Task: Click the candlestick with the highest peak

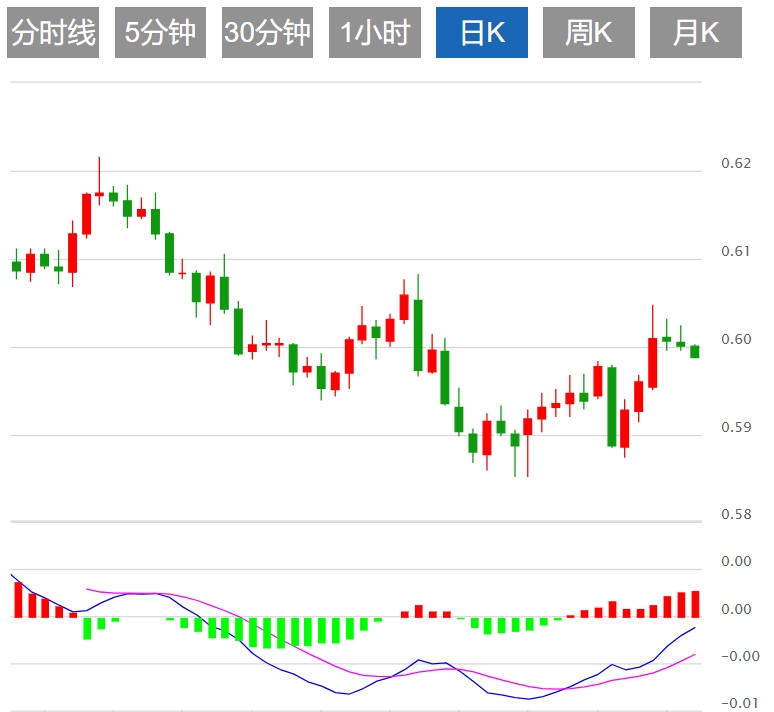Action: [x=99, y=193]
